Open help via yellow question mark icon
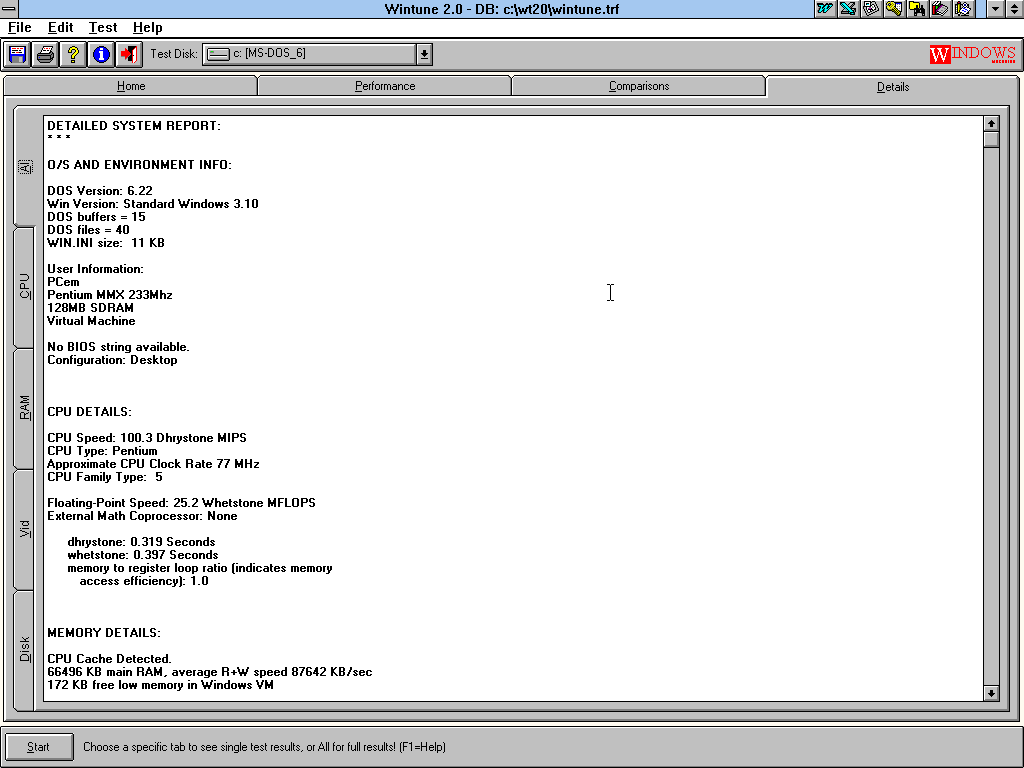The image size is (1024, 768). click(73, 54)
